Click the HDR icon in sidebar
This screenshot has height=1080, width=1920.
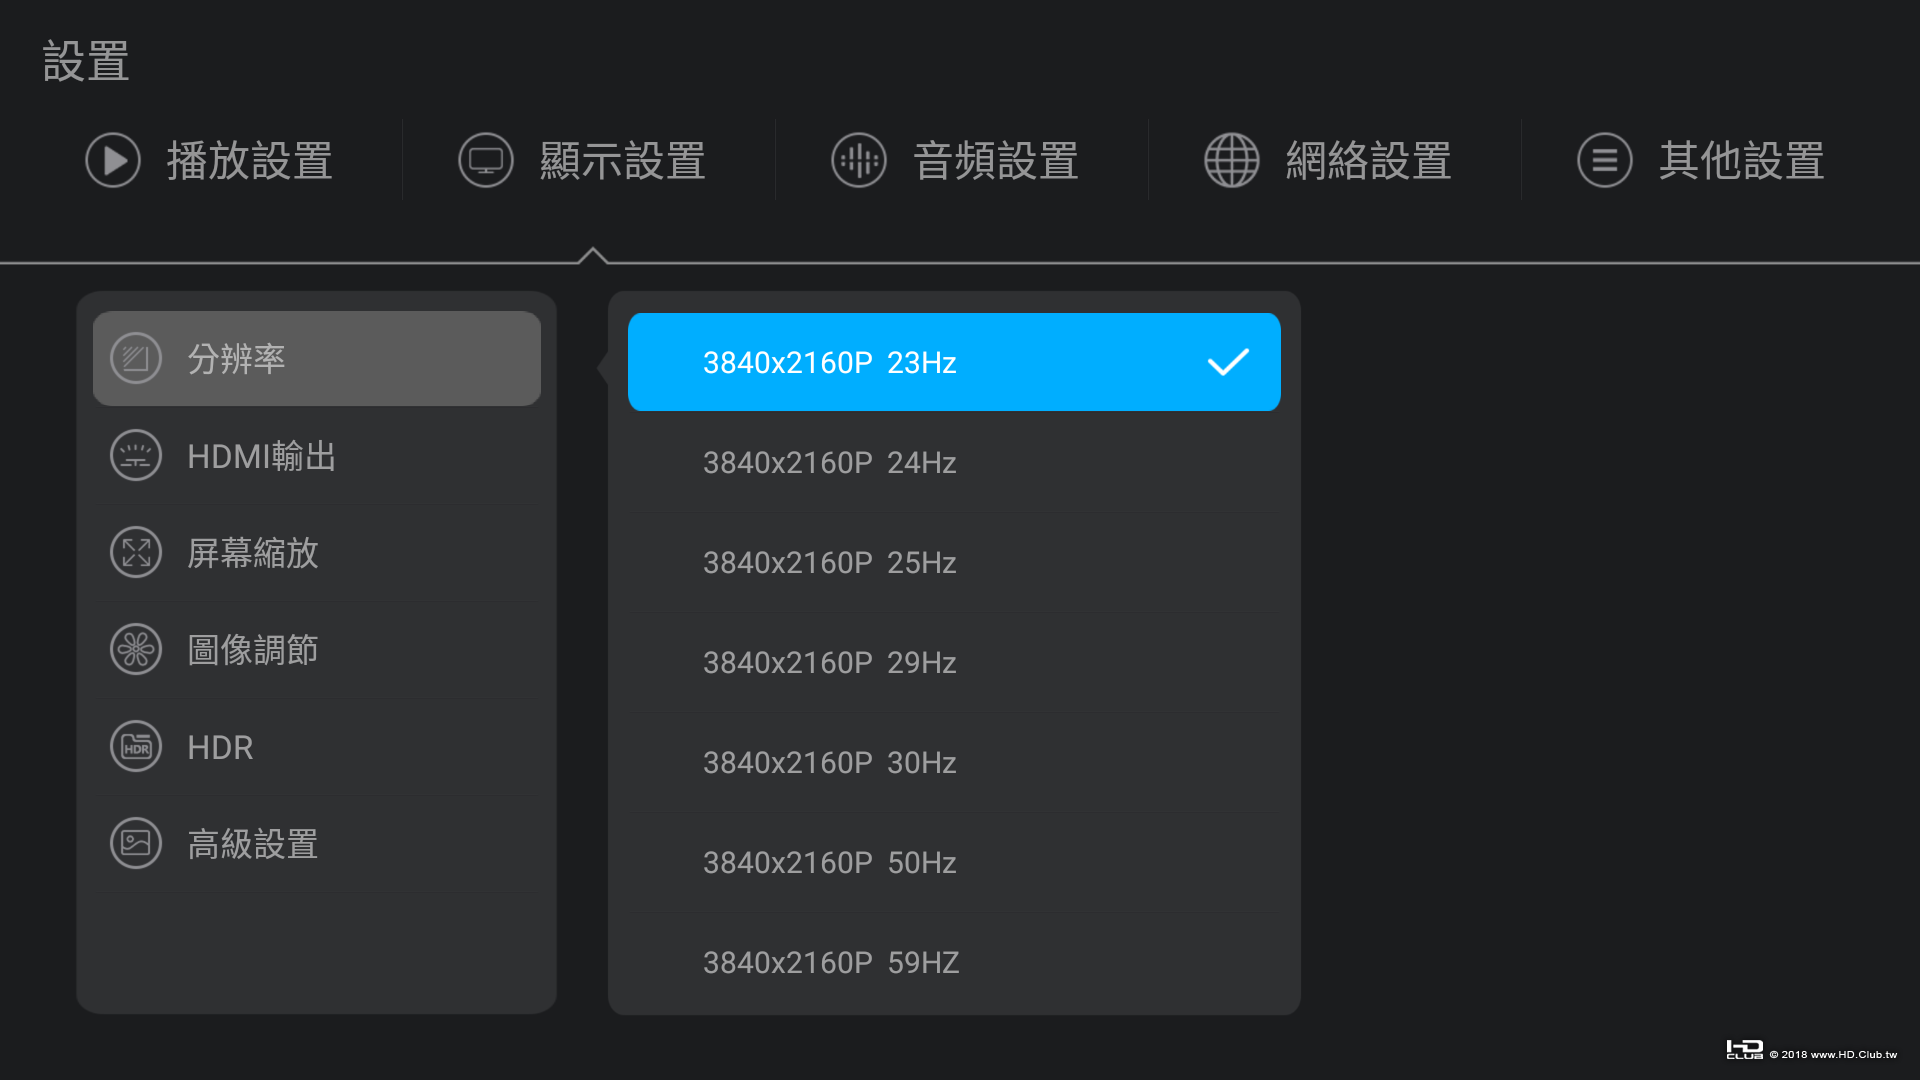(136, 747)
